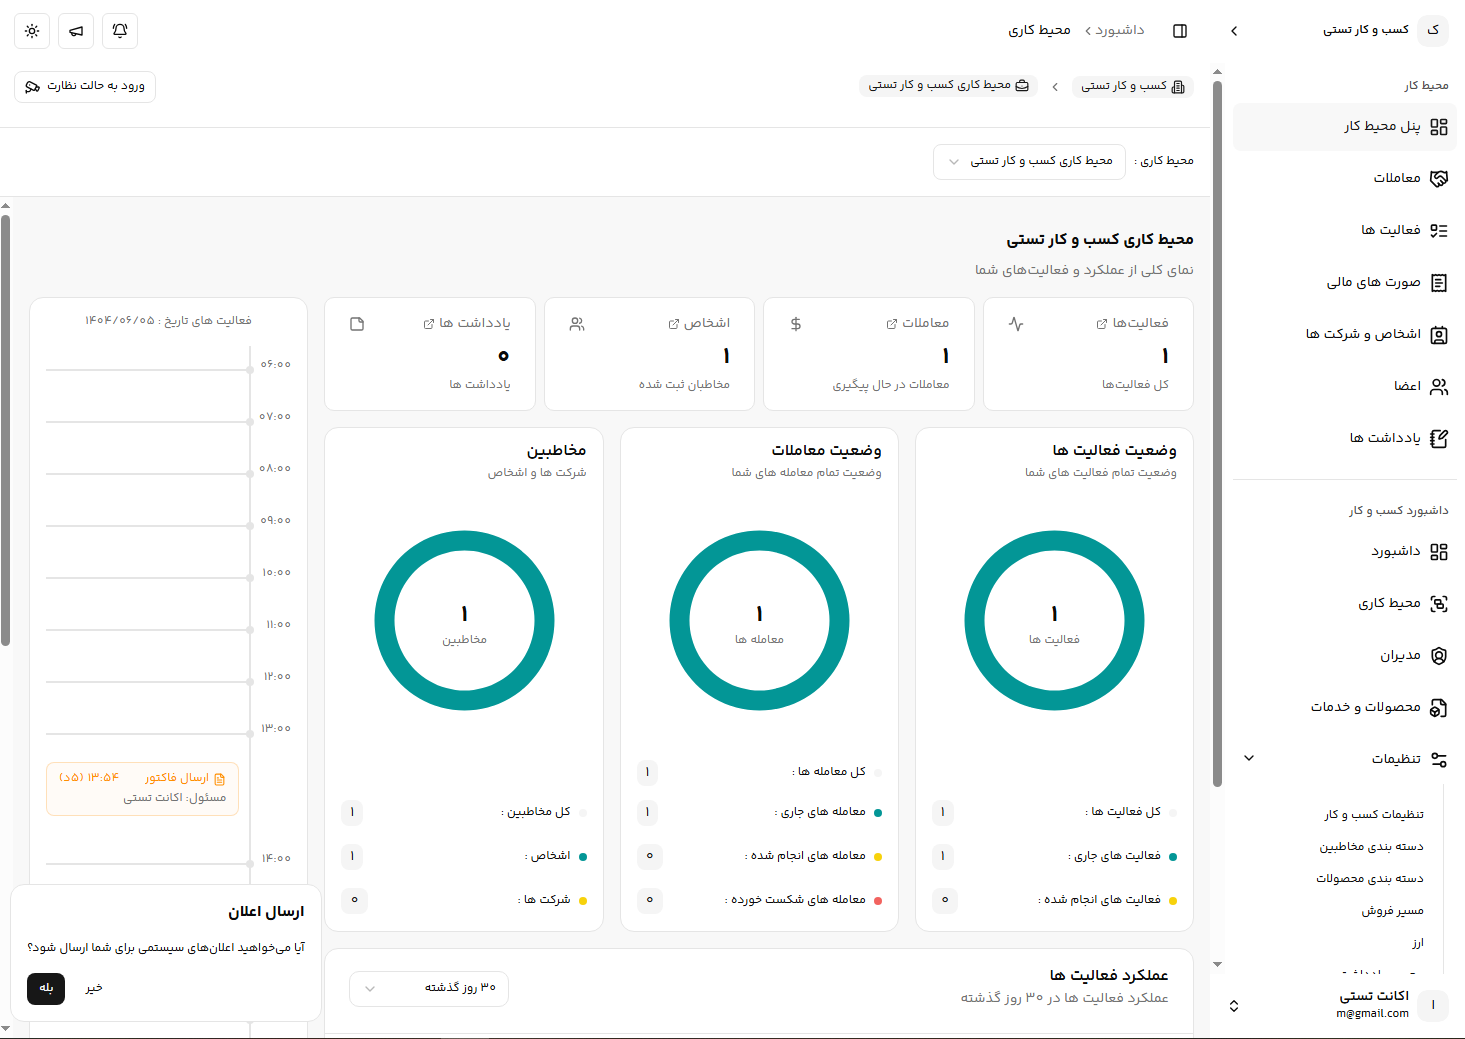Click the صورت های مالی invoices icon

tap(1440, 282)
